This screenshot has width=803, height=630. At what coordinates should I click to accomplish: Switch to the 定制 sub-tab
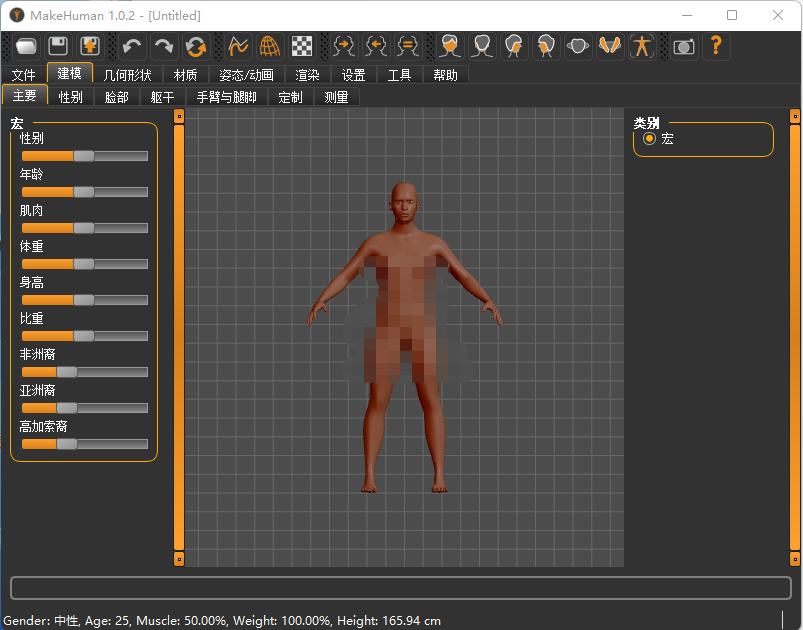pos(290,97)
